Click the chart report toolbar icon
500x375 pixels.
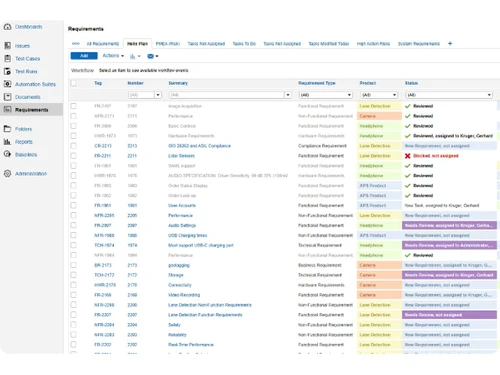click(x=132, y=56)
